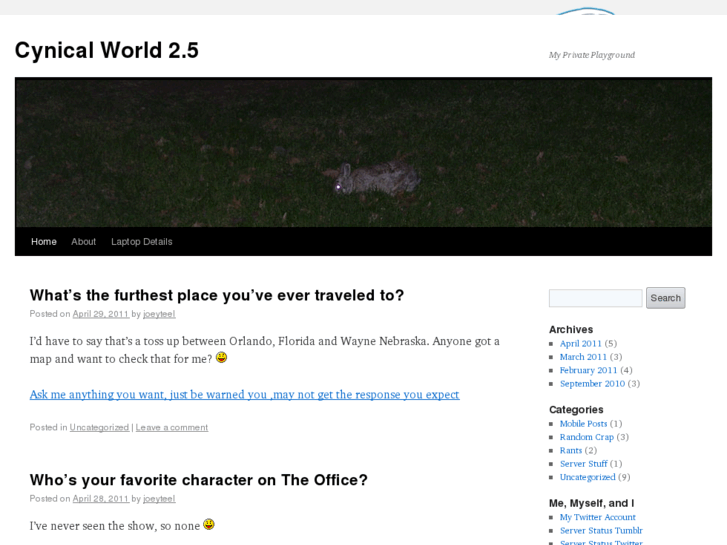Open the April 29, 2011 date link

coord(101,314)
